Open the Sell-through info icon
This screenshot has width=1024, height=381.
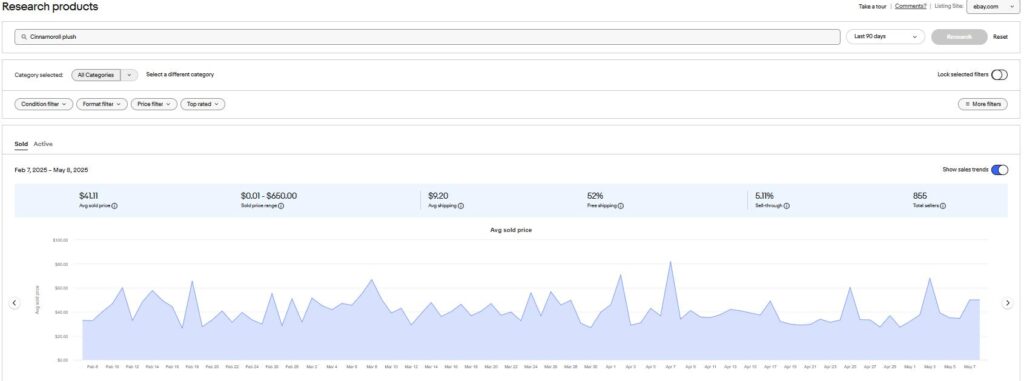click(786, 206)
